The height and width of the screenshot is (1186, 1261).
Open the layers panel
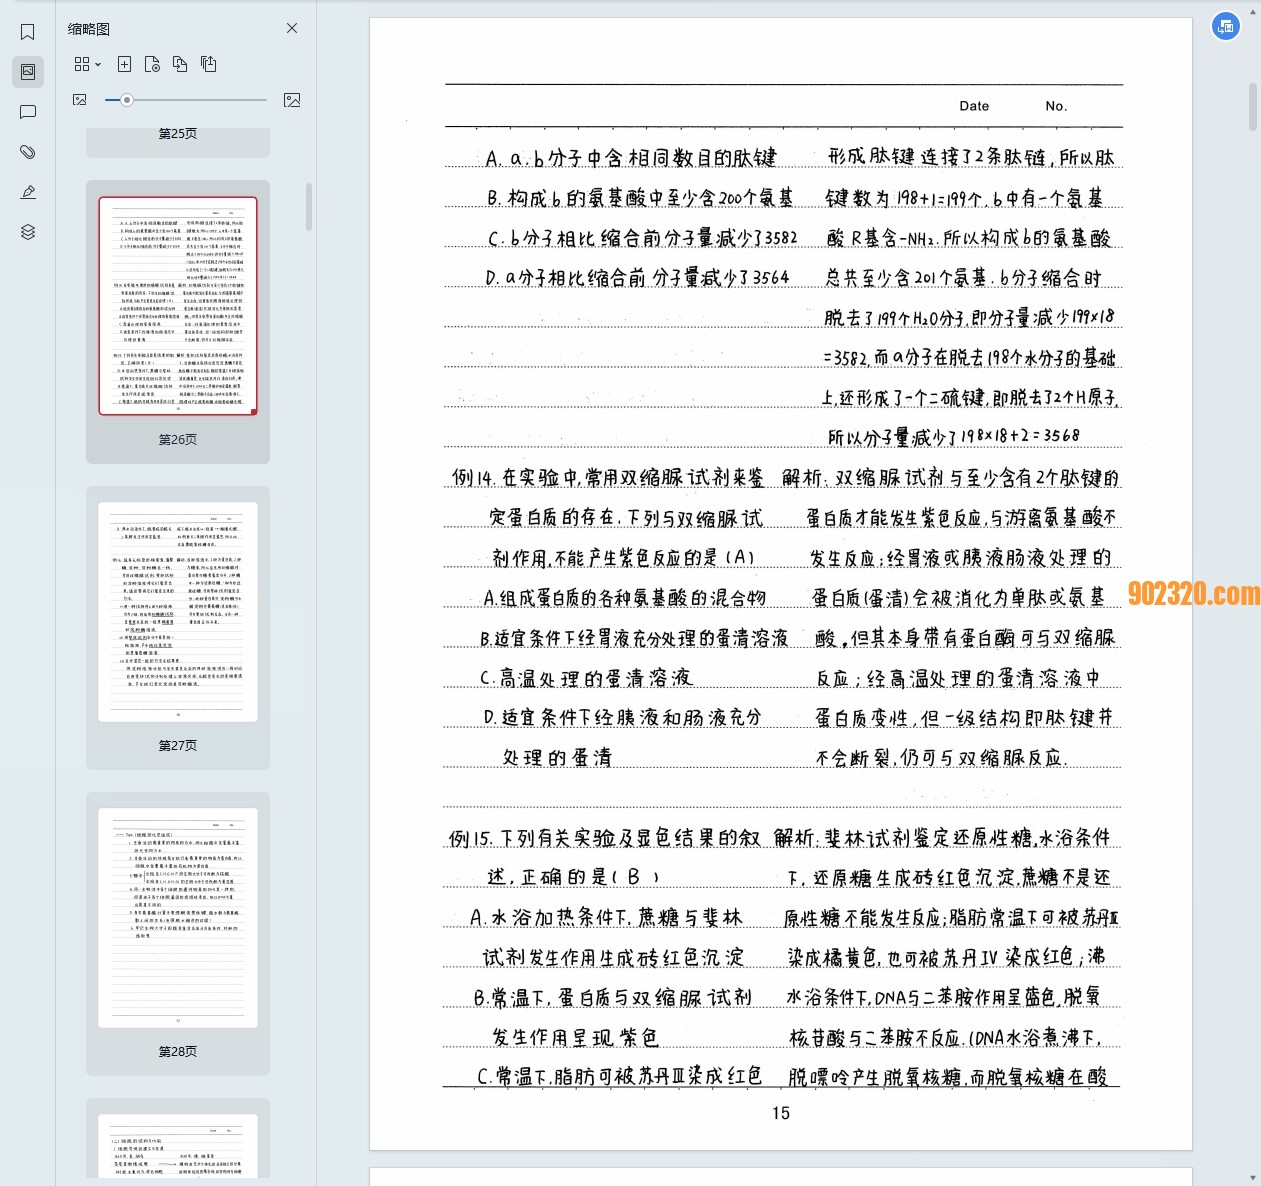point(28,232)
